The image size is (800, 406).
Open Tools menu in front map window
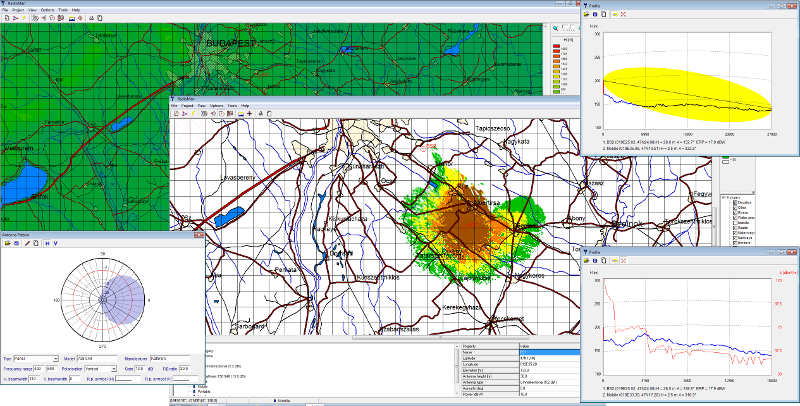[x=232, y=105]
